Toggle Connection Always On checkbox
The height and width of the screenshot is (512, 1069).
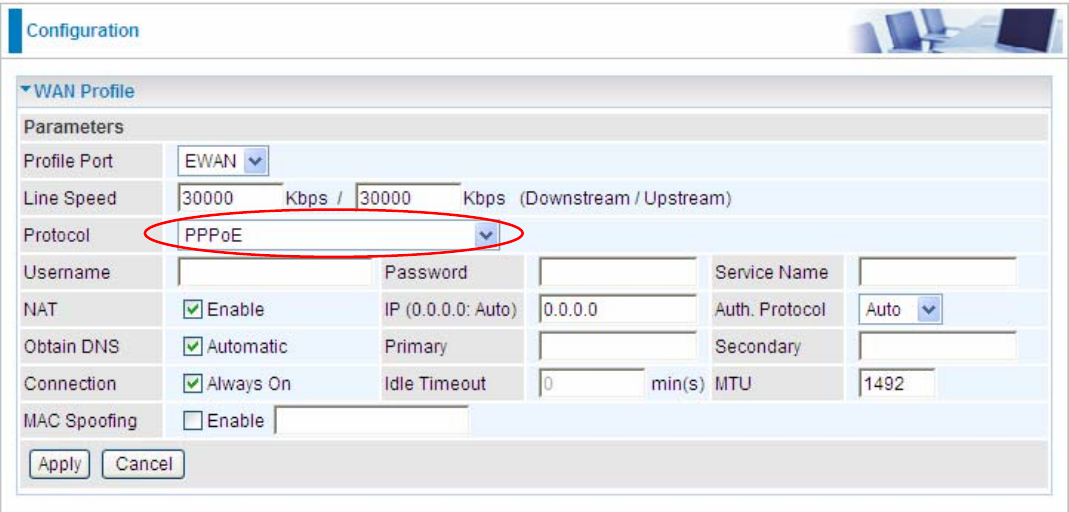(193, 384)
